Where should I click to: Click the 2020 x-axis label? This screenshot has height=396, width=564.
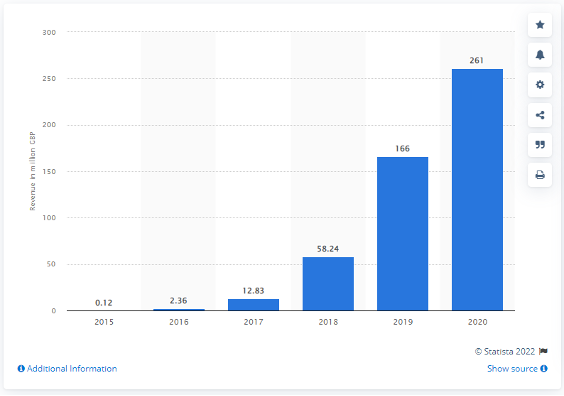tap(477, 322)
